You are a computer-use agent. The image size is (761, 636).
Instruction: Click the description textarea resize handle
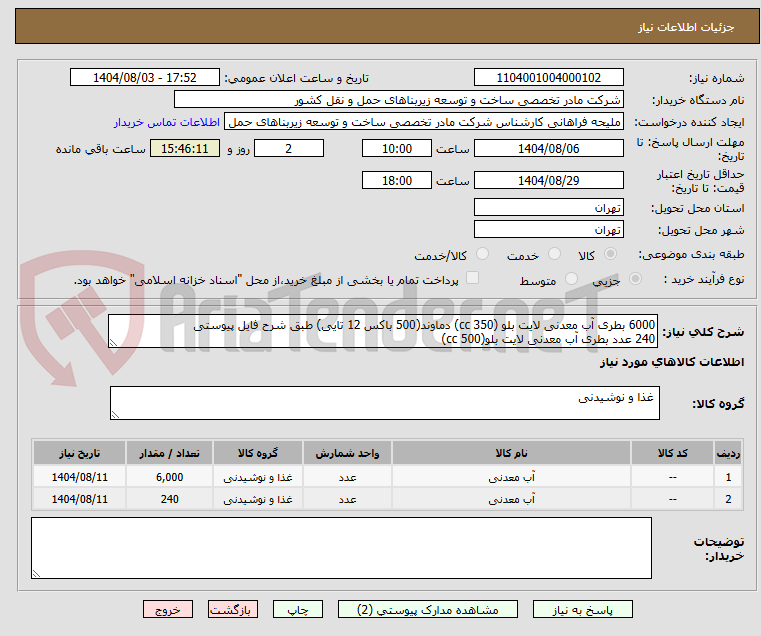113,343
